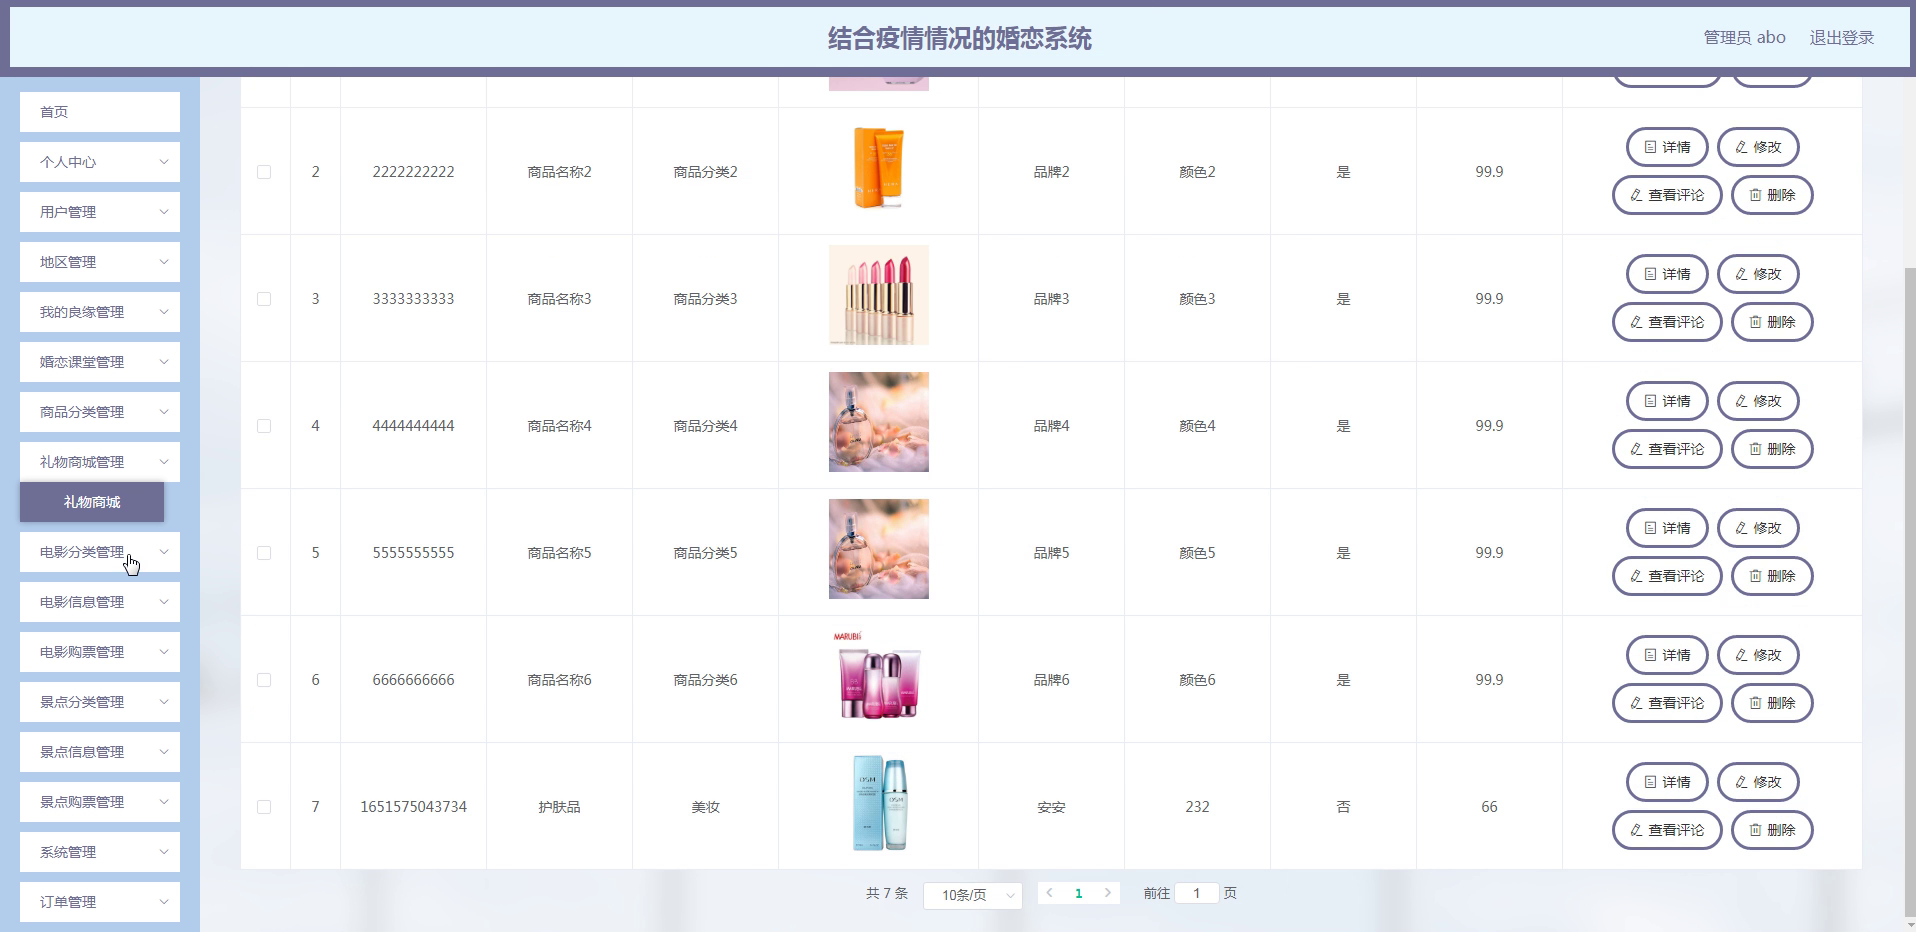The height and width of the screenshot is (932, 1916).
Task: Click 退出登录 link
Action: coord(1842,38)
